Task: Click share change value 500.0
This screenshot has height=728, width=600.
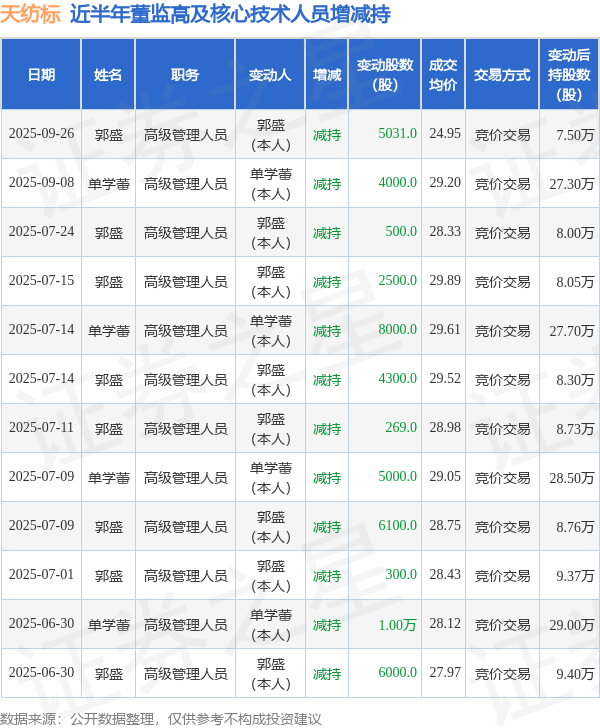Action: click(401, 232)
